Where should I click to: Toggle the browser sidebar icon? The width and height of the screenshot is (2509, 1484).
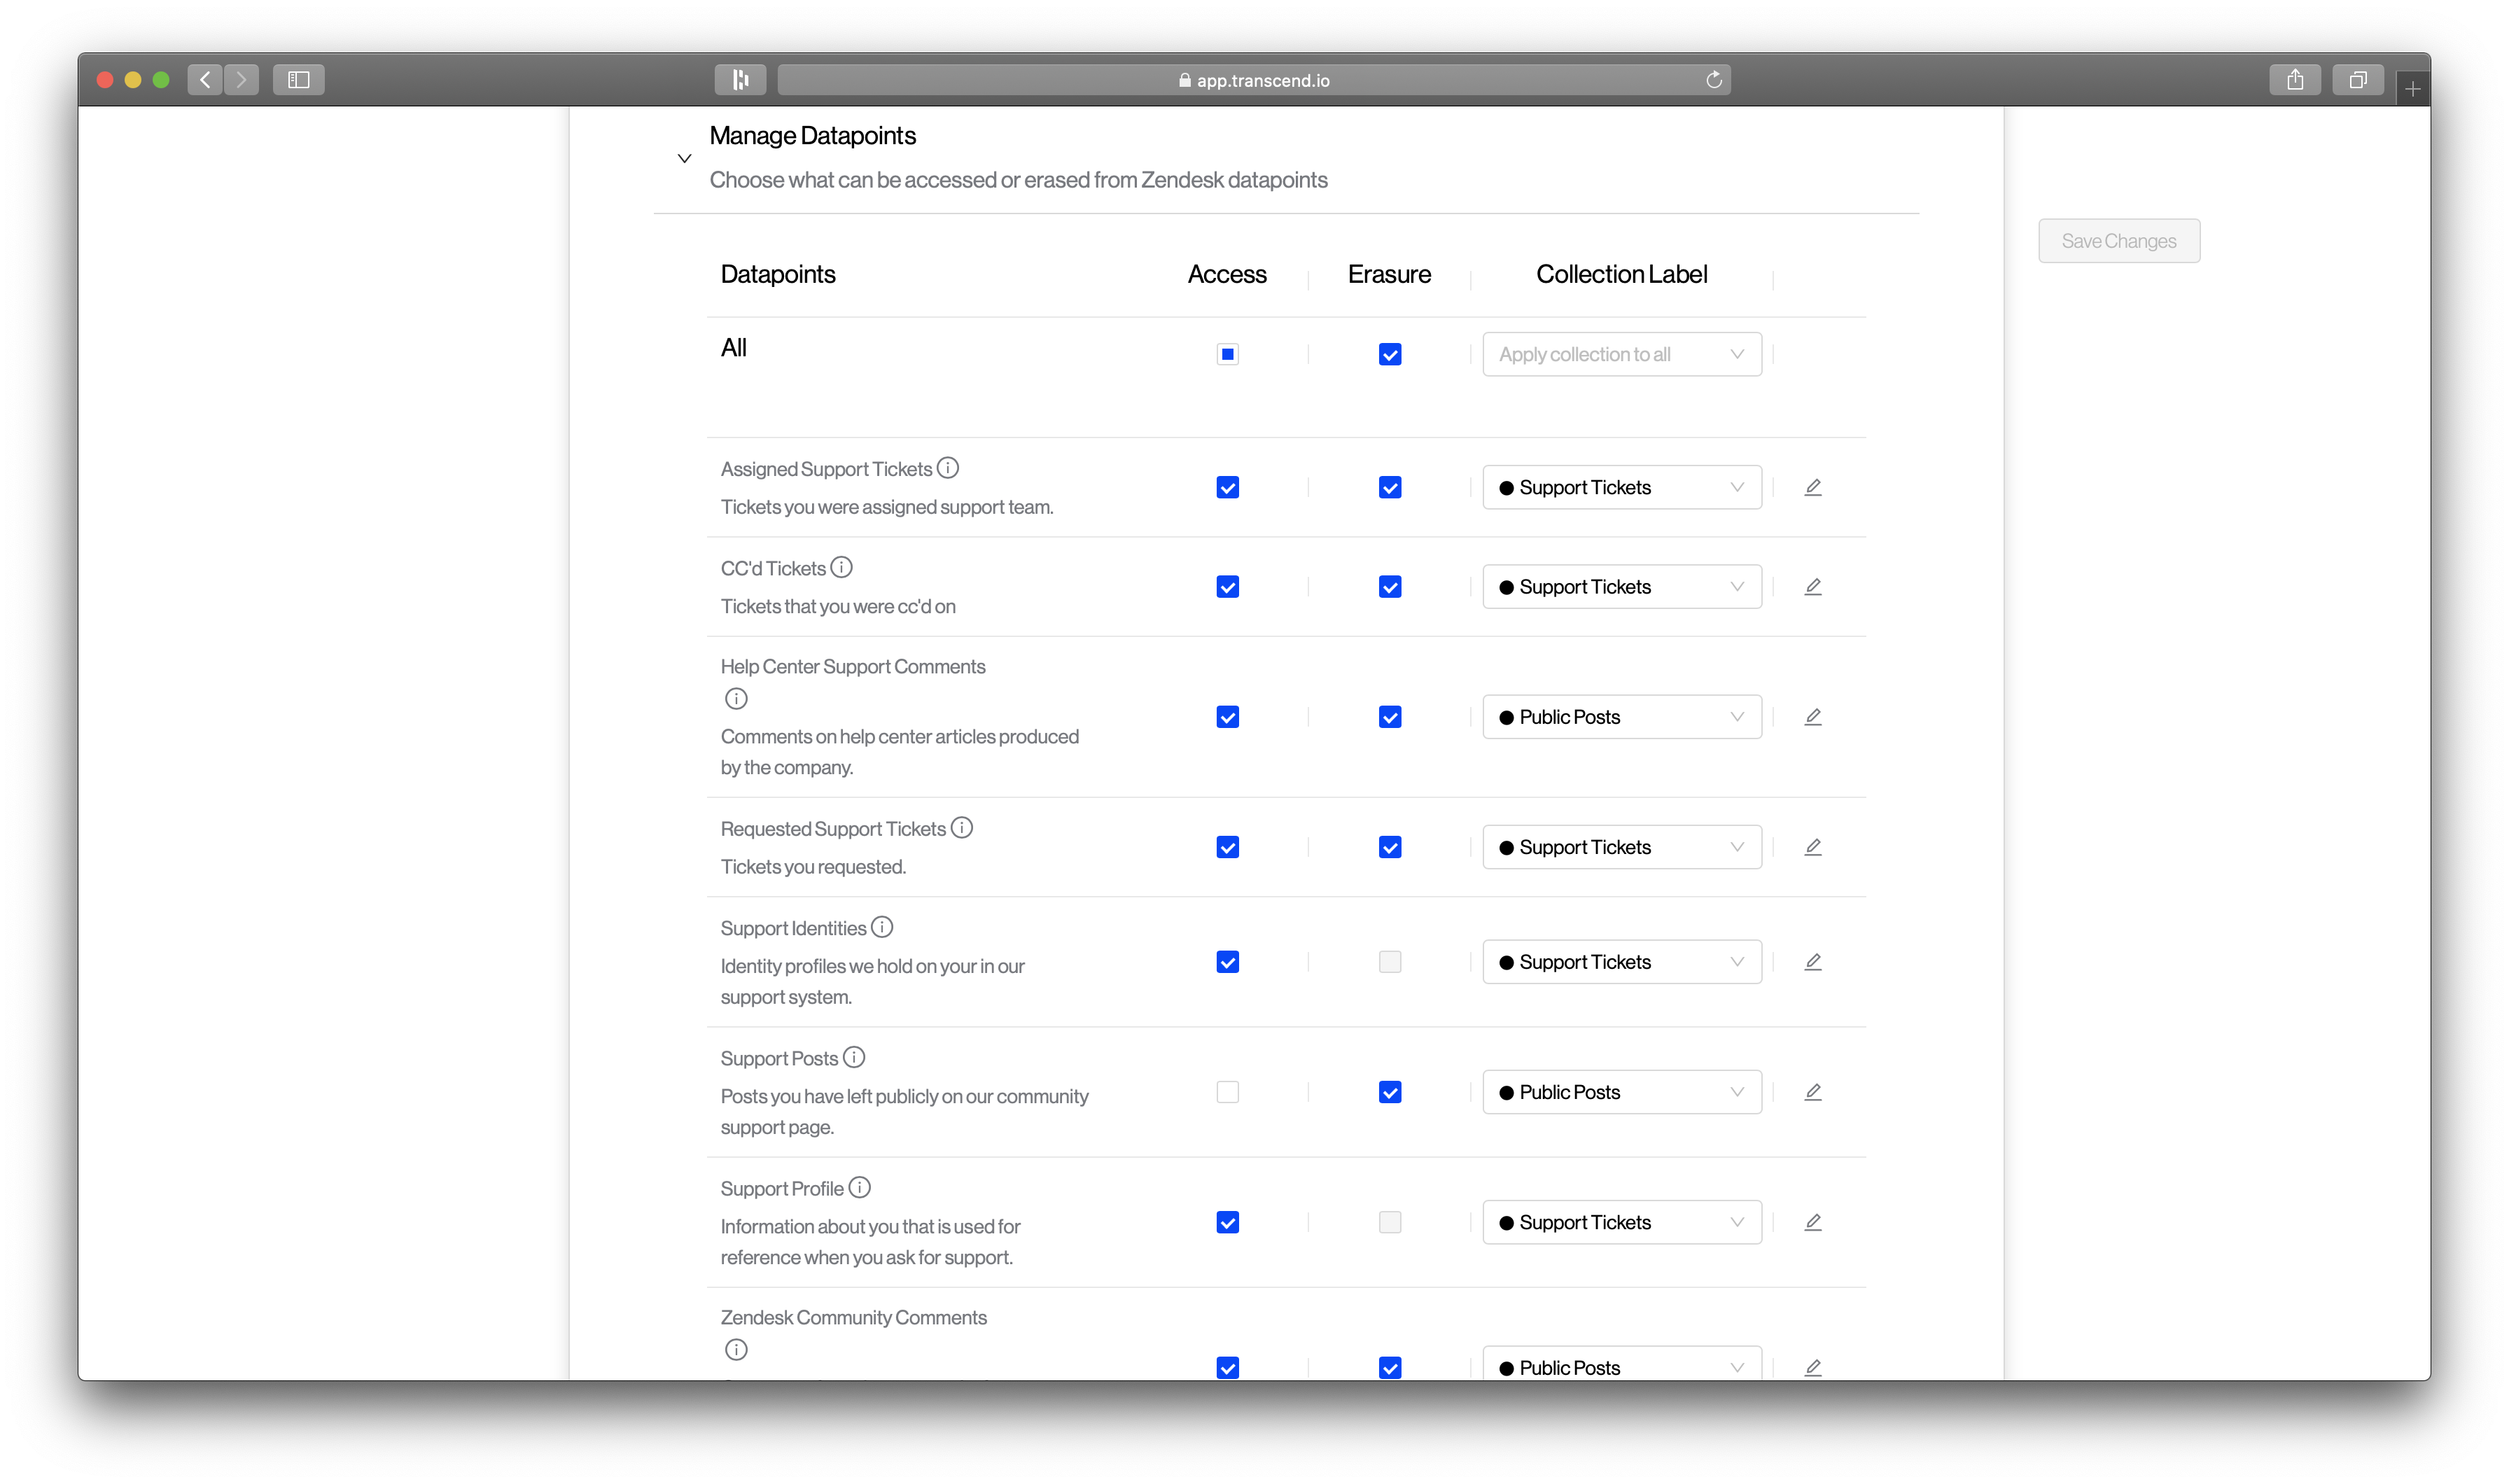pyautogui.click(x=298, y=80)
